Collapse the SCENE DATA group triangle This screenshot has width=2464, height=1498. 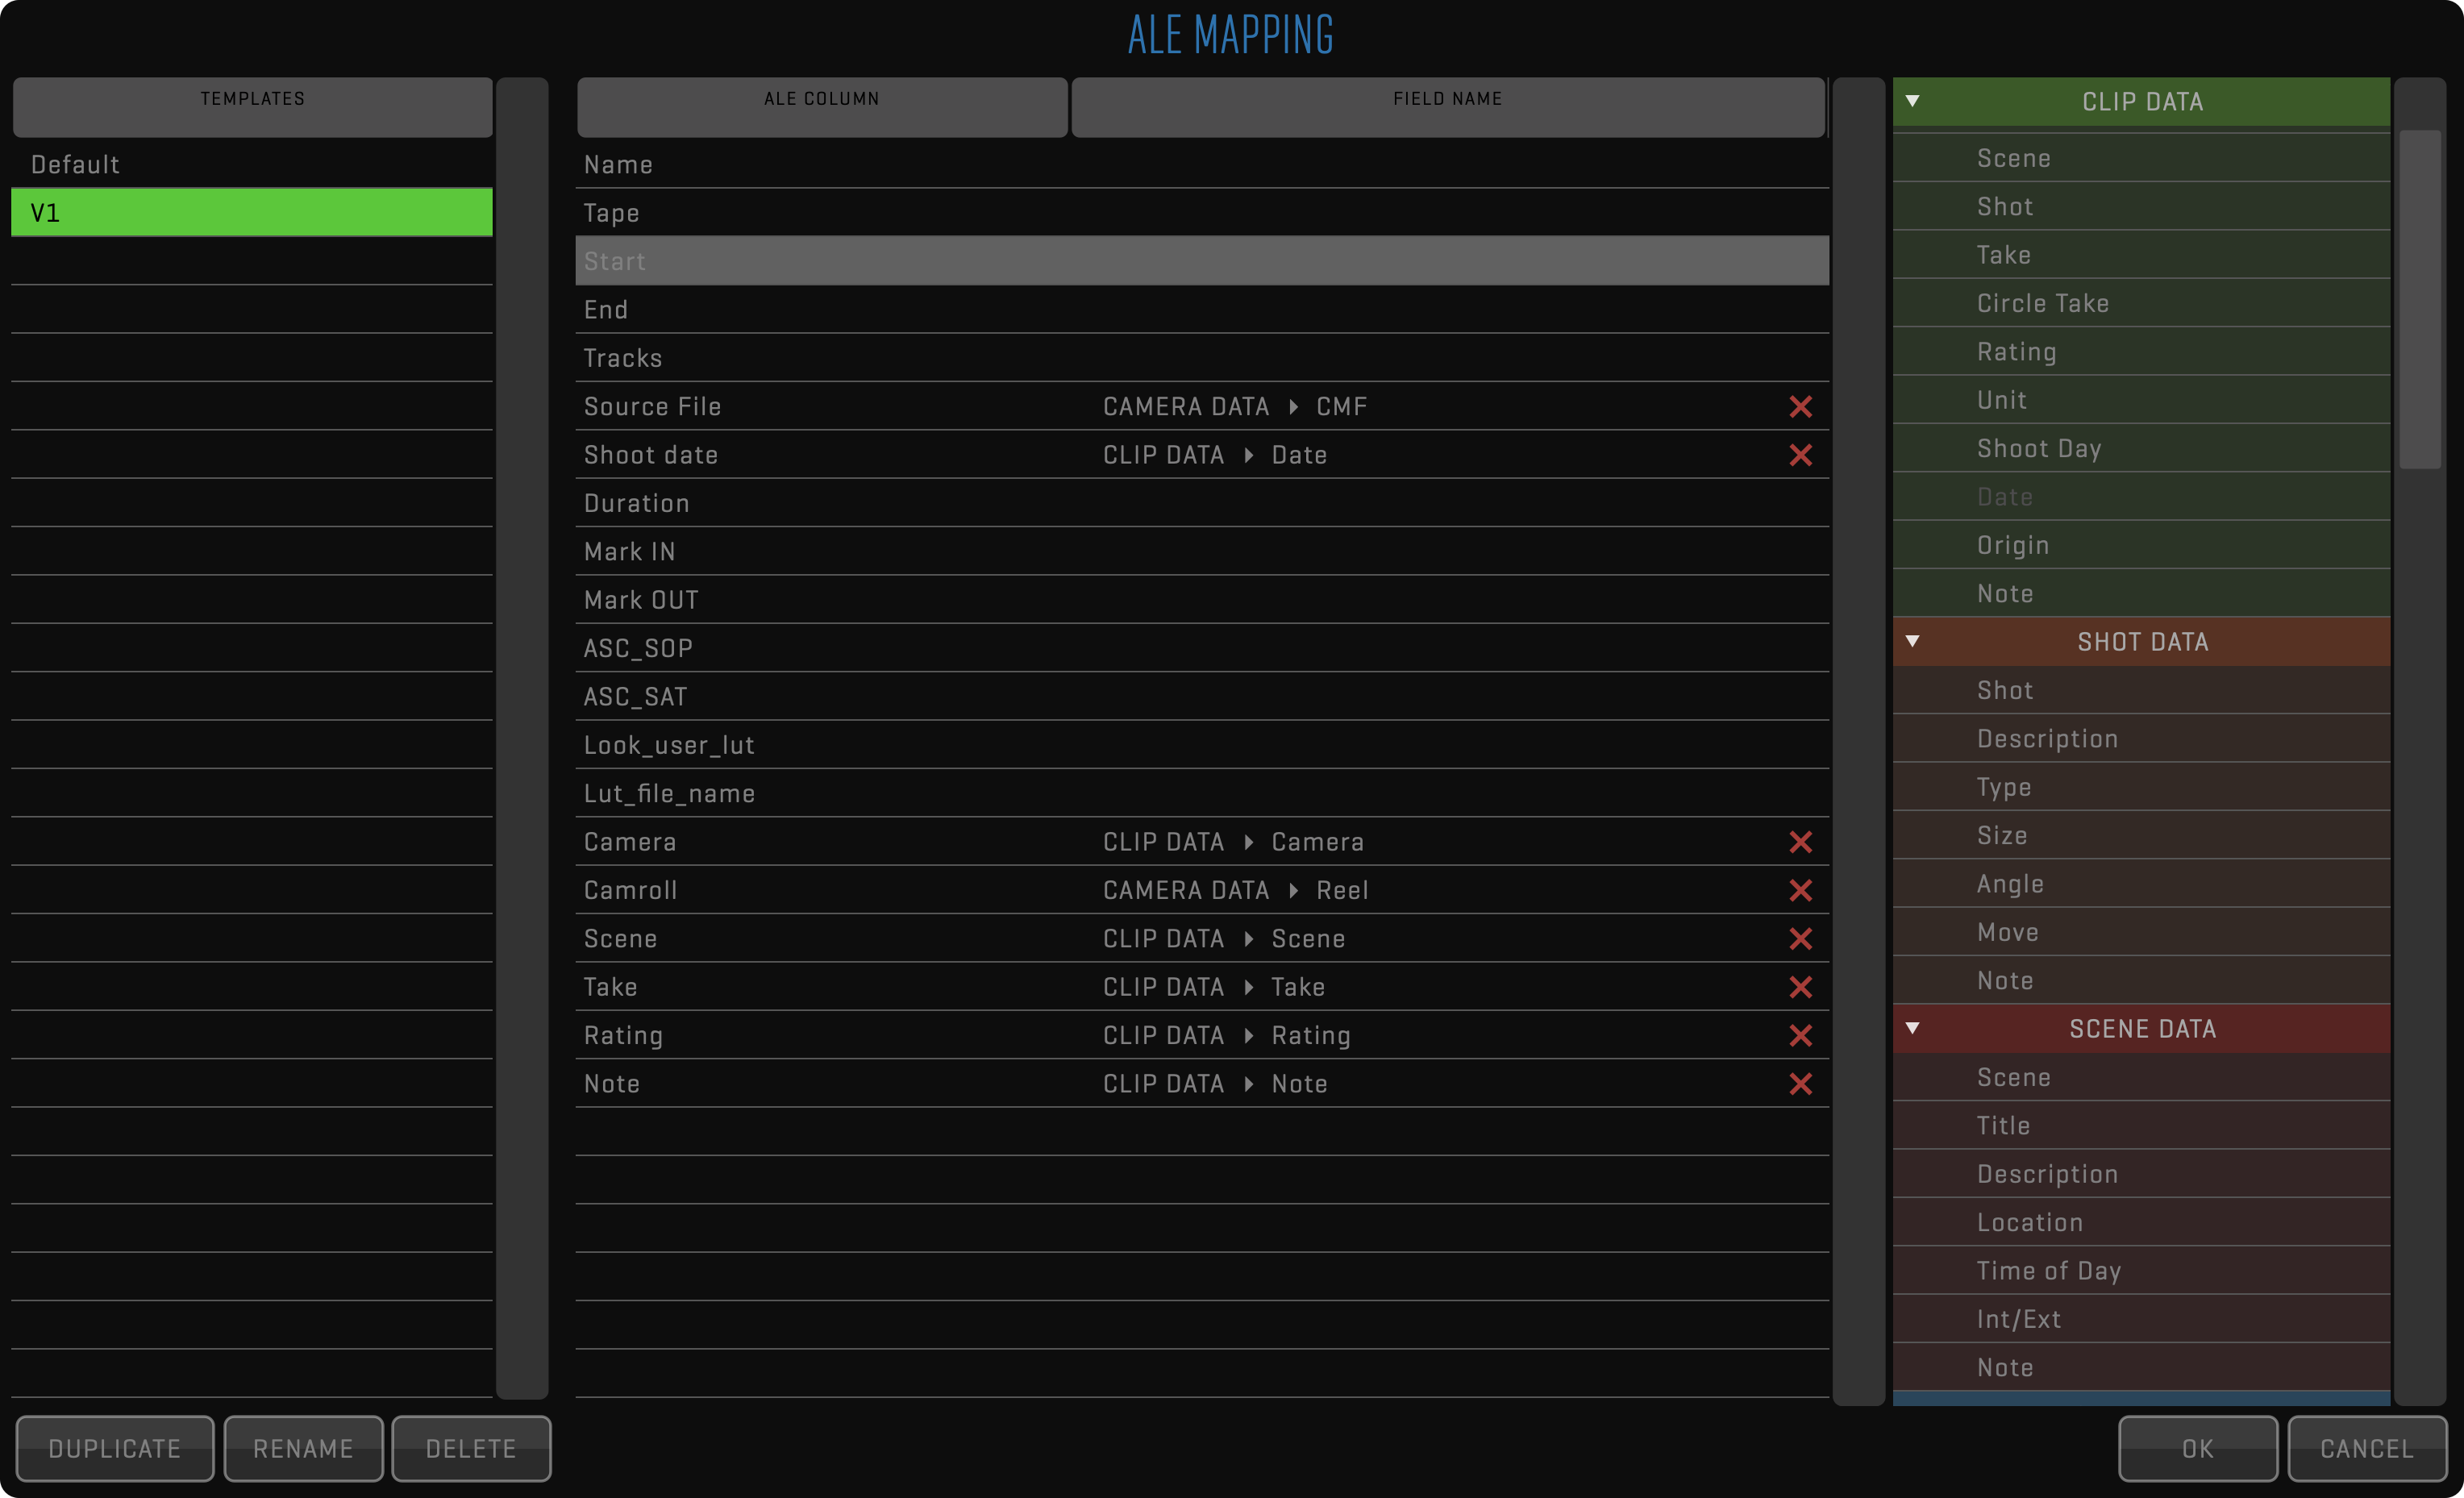click(1912, 1028)
